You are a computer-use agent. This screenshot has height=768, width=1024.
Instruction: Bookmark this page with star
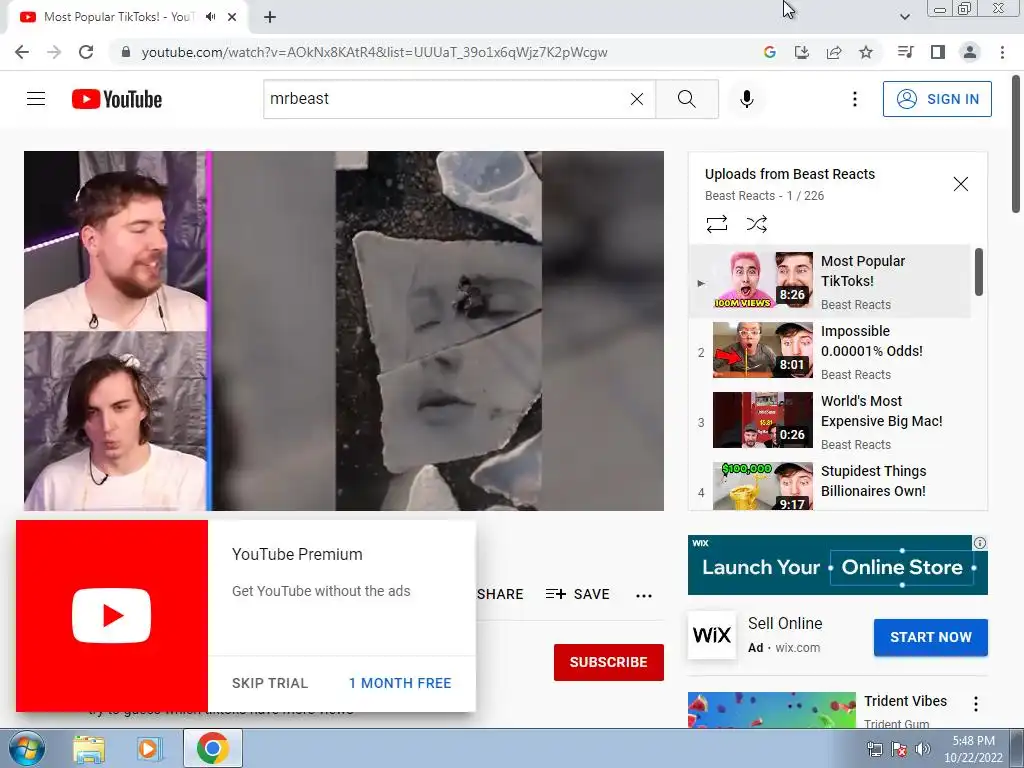[866, 52]
